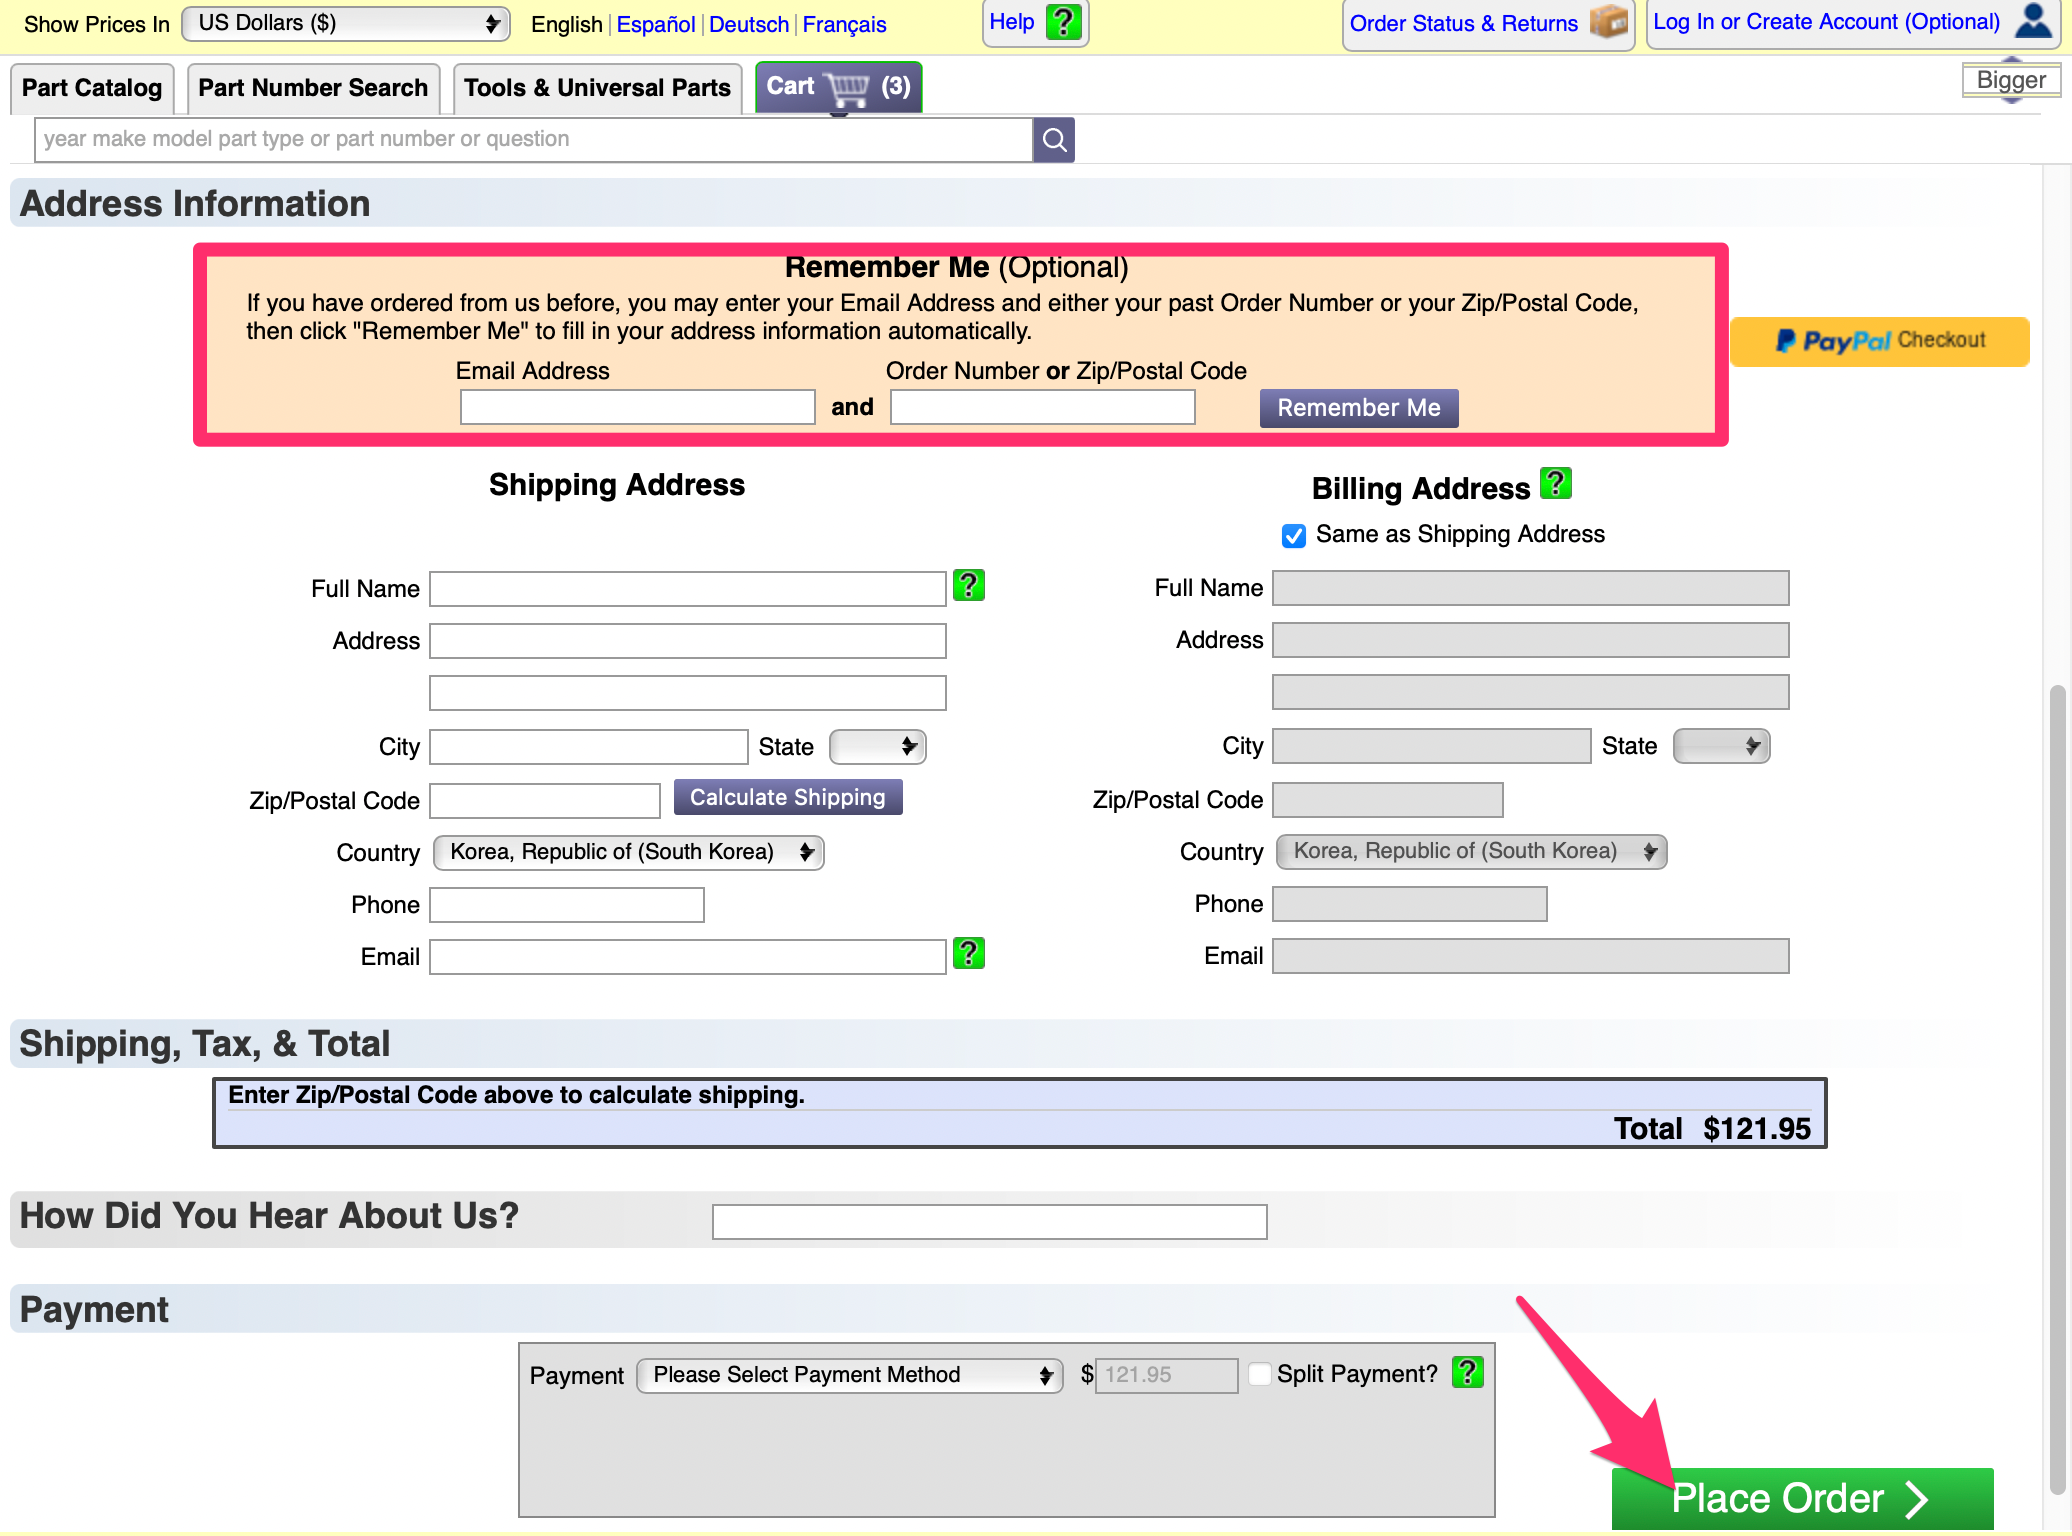Image resolution: width=2072 pixels, height=1536 pixels.
Task: Open the shipping State dropdown
Action: point(877,747)
